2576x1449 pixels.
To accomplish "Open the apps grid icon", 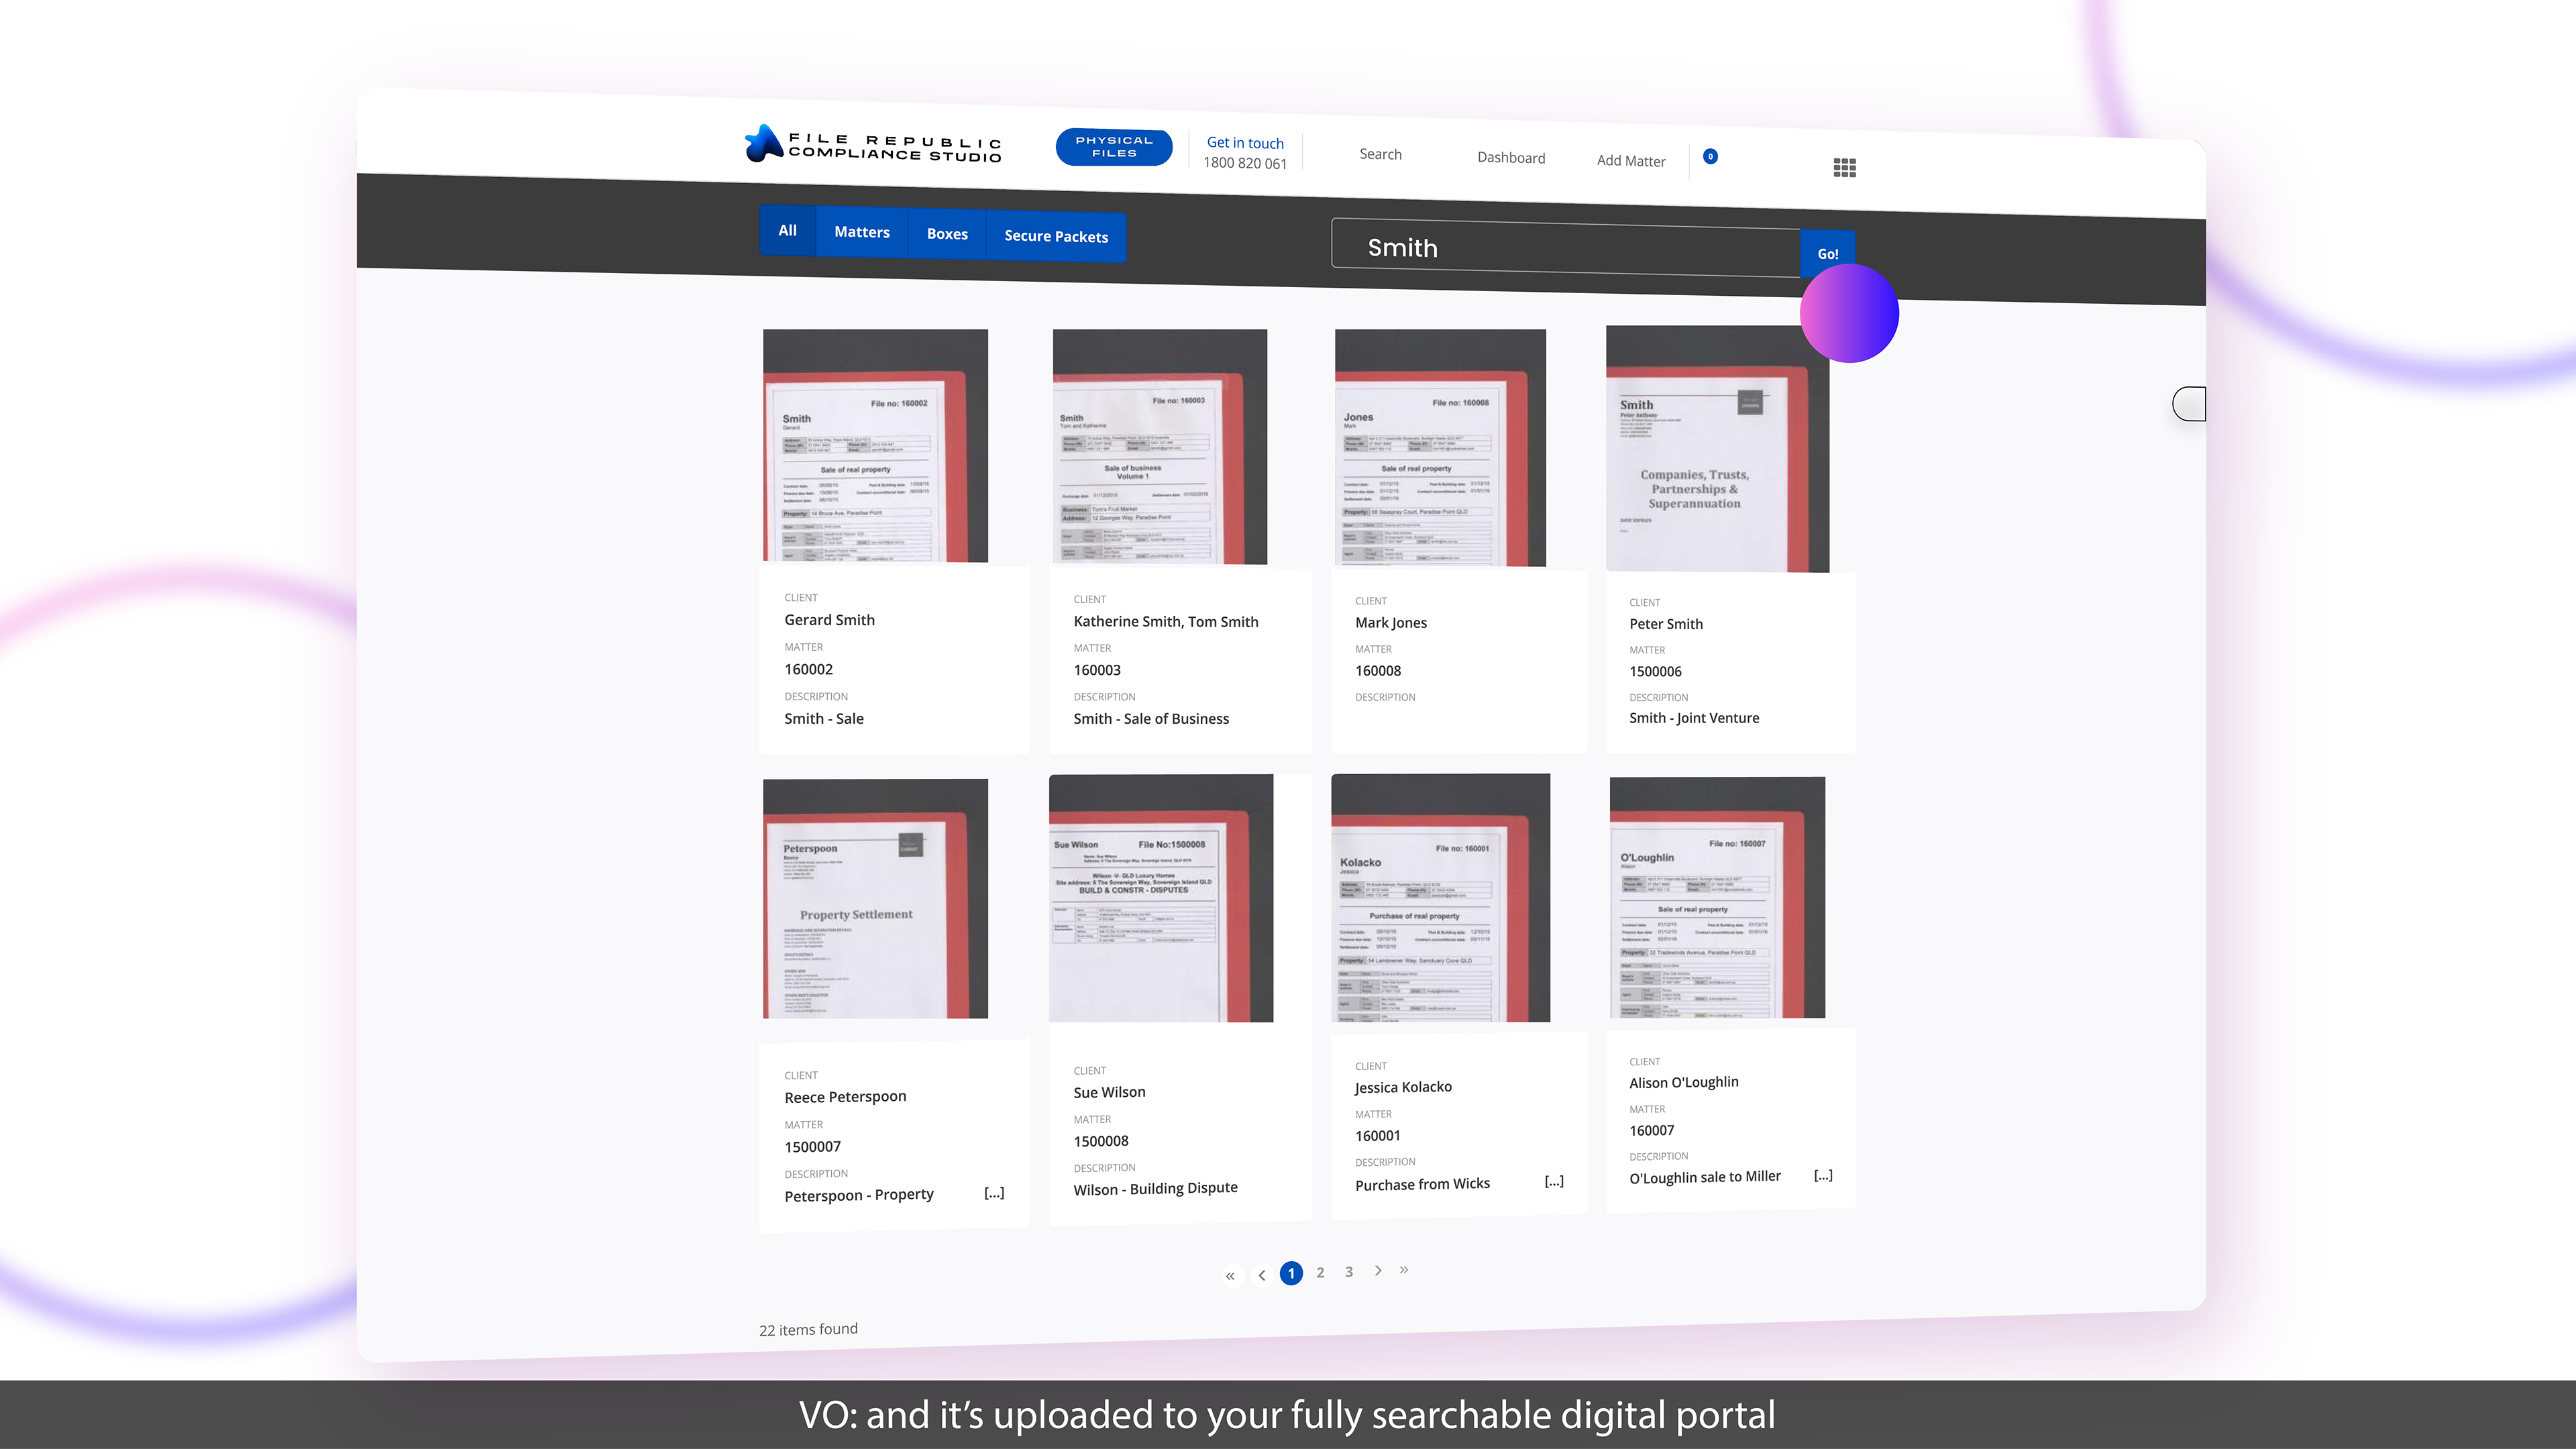I will (1844, 168).
